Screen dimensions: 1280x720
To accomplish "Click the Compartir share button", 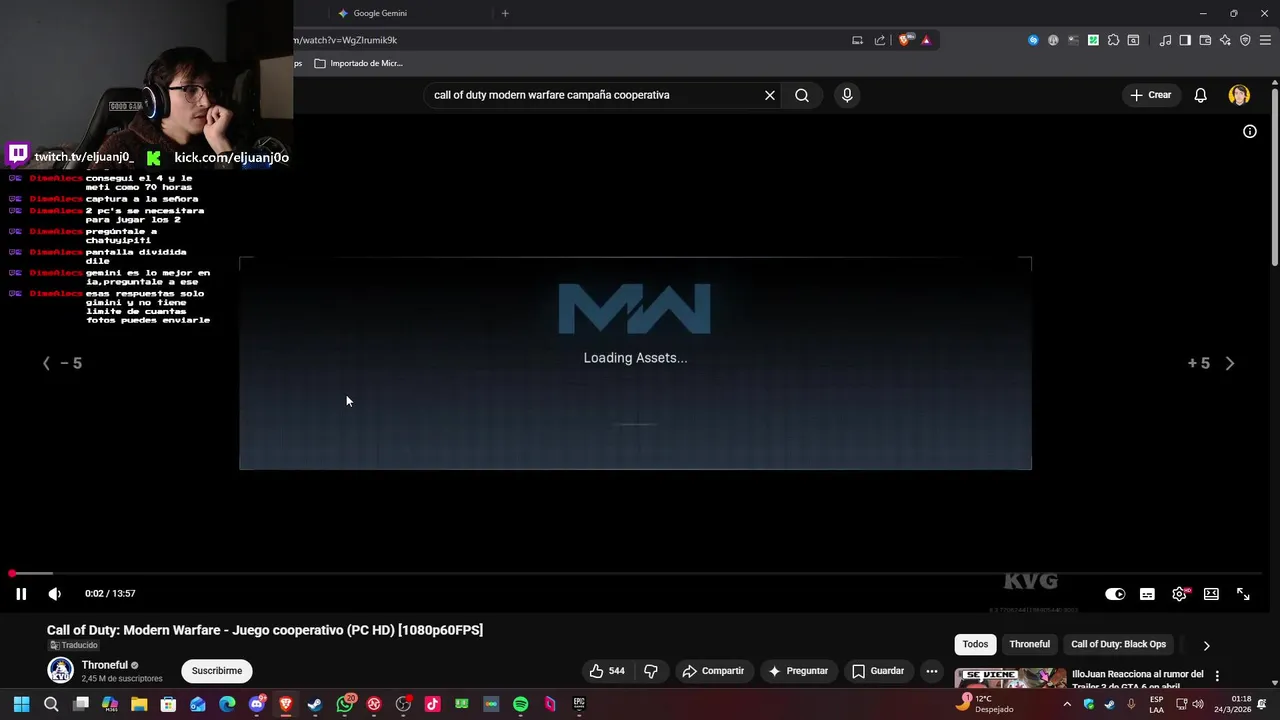I will (713, 671).
